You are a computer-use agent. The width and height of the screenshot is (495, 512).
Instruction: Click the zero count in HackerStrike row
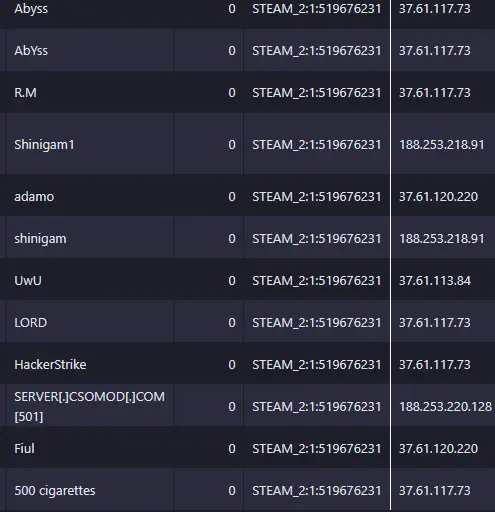point(232,365)
